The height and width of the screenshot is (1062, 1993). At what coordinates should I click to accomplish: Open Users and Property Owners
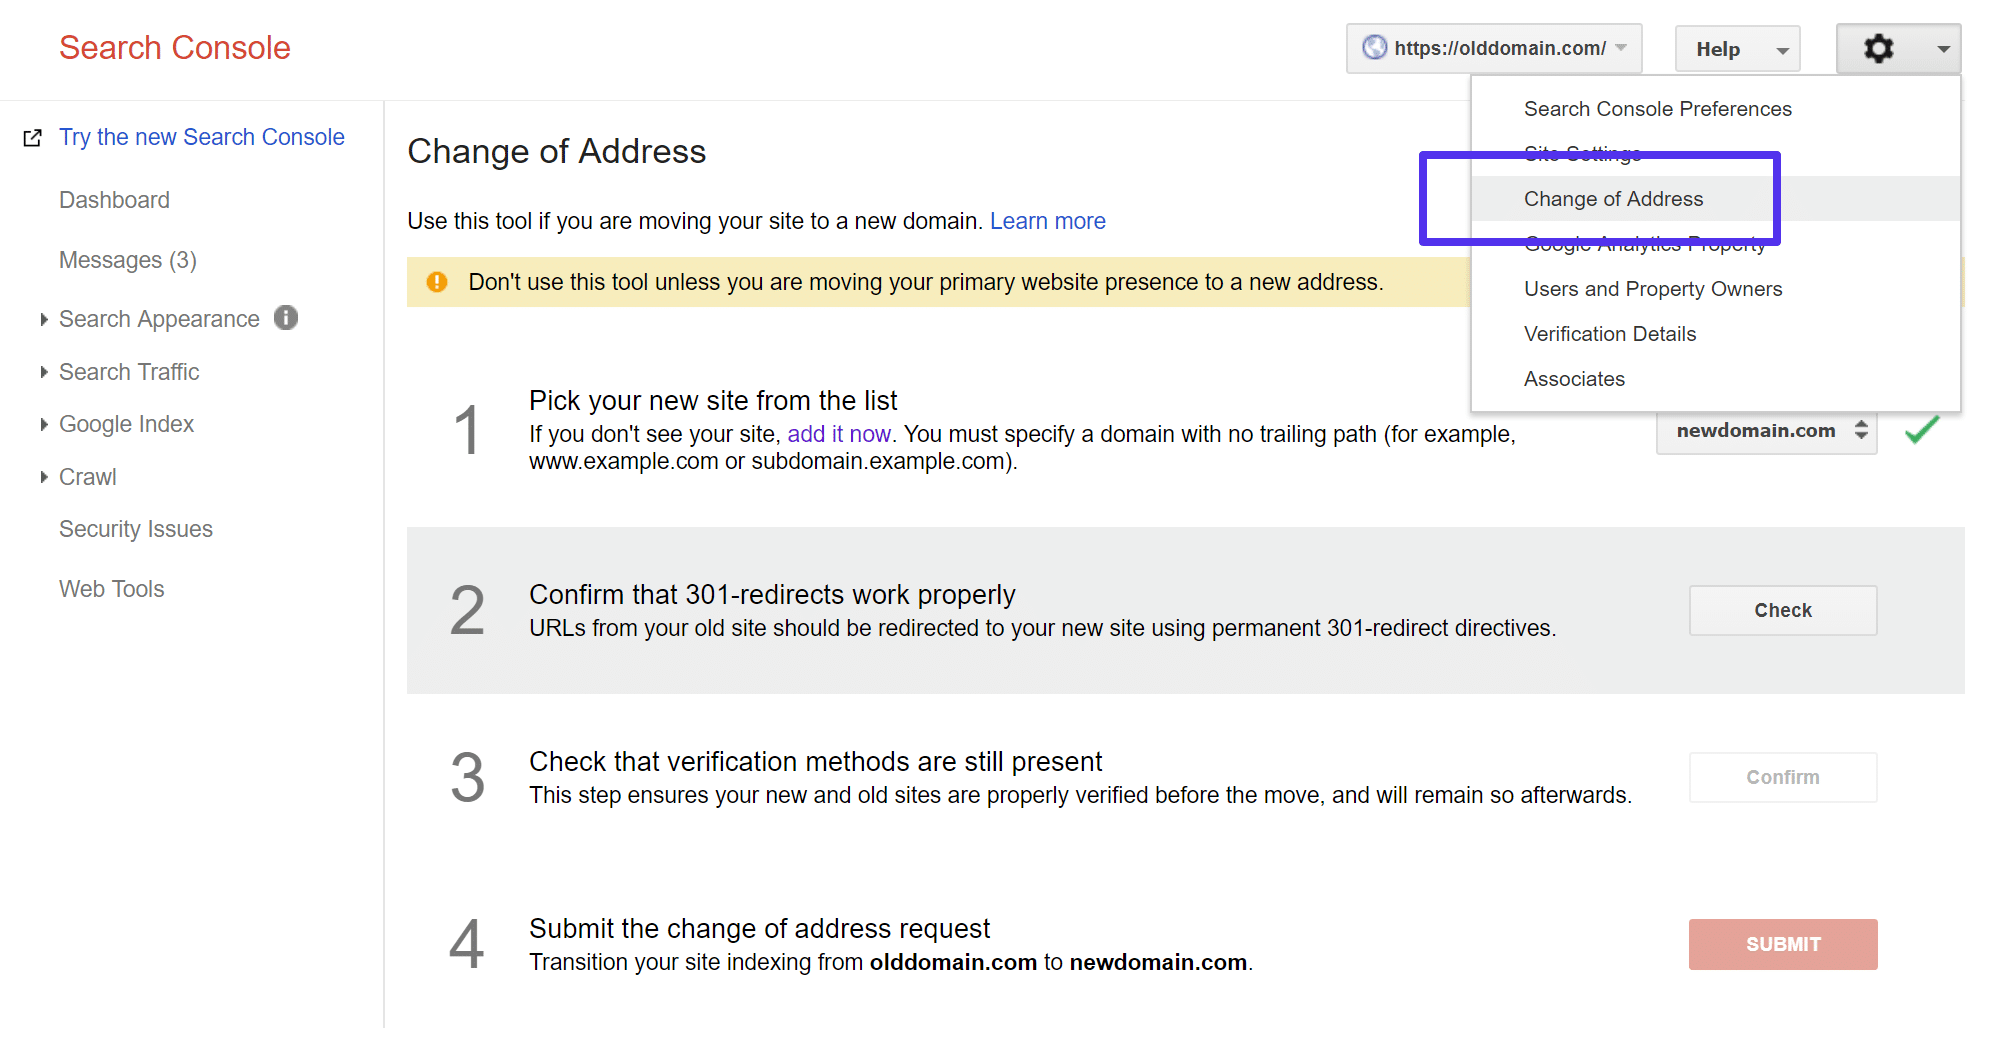pos(1652,288)
